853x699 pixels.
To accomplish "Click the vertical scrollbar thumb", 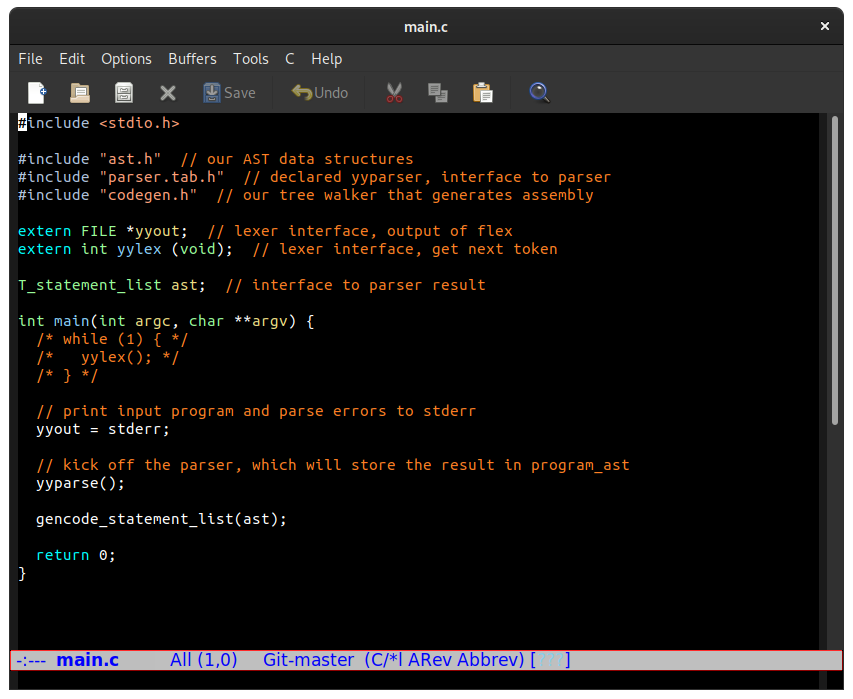I will (835, 270).
